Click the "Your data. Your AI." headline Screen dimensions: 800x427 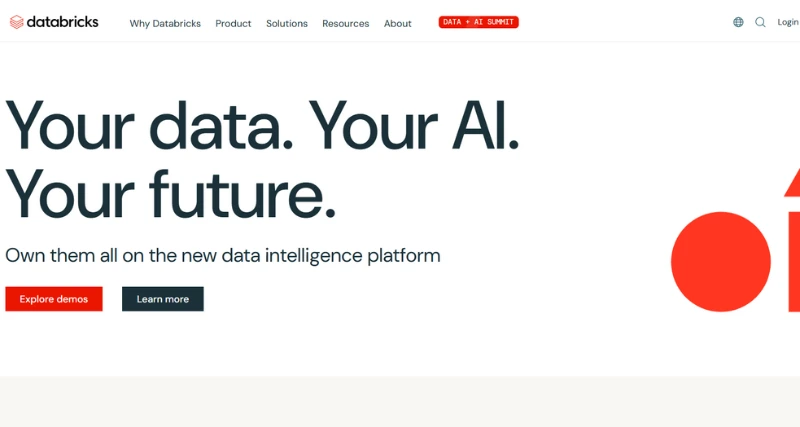262,125
